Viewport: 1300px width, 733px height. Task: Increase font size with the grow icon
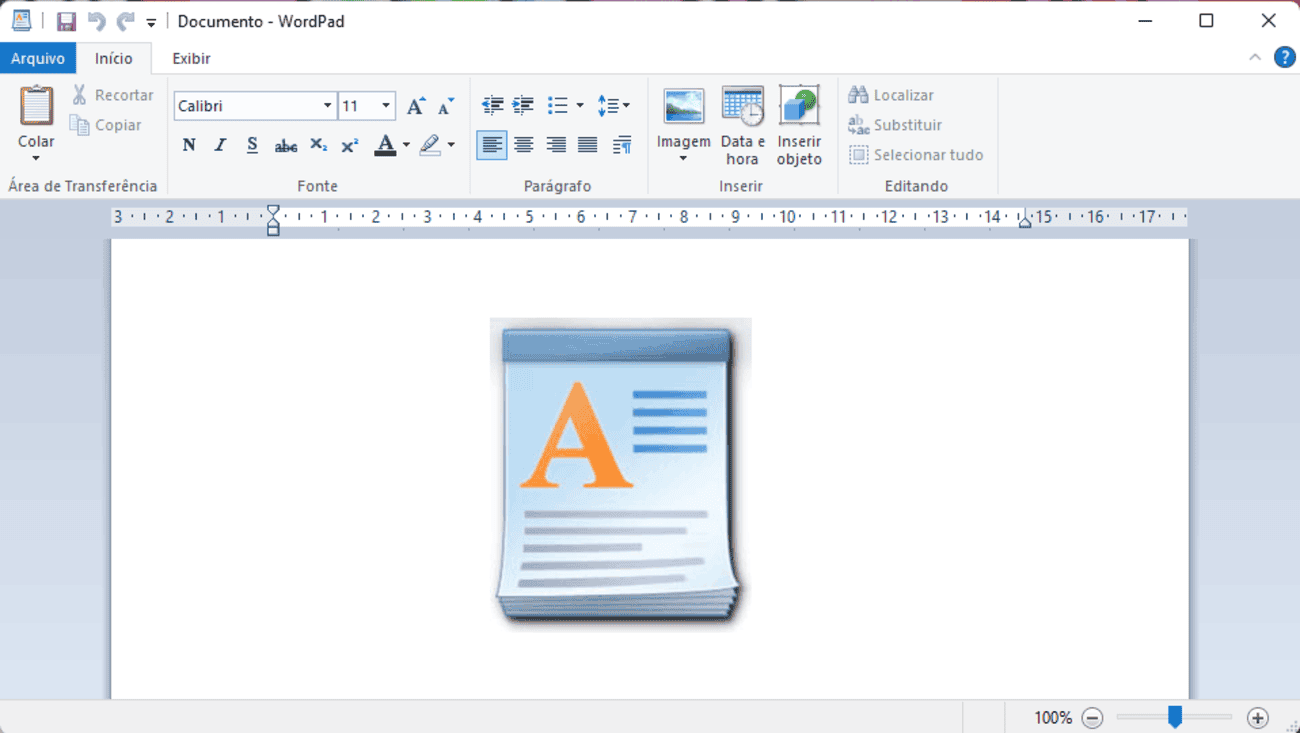tap(416, 106)
